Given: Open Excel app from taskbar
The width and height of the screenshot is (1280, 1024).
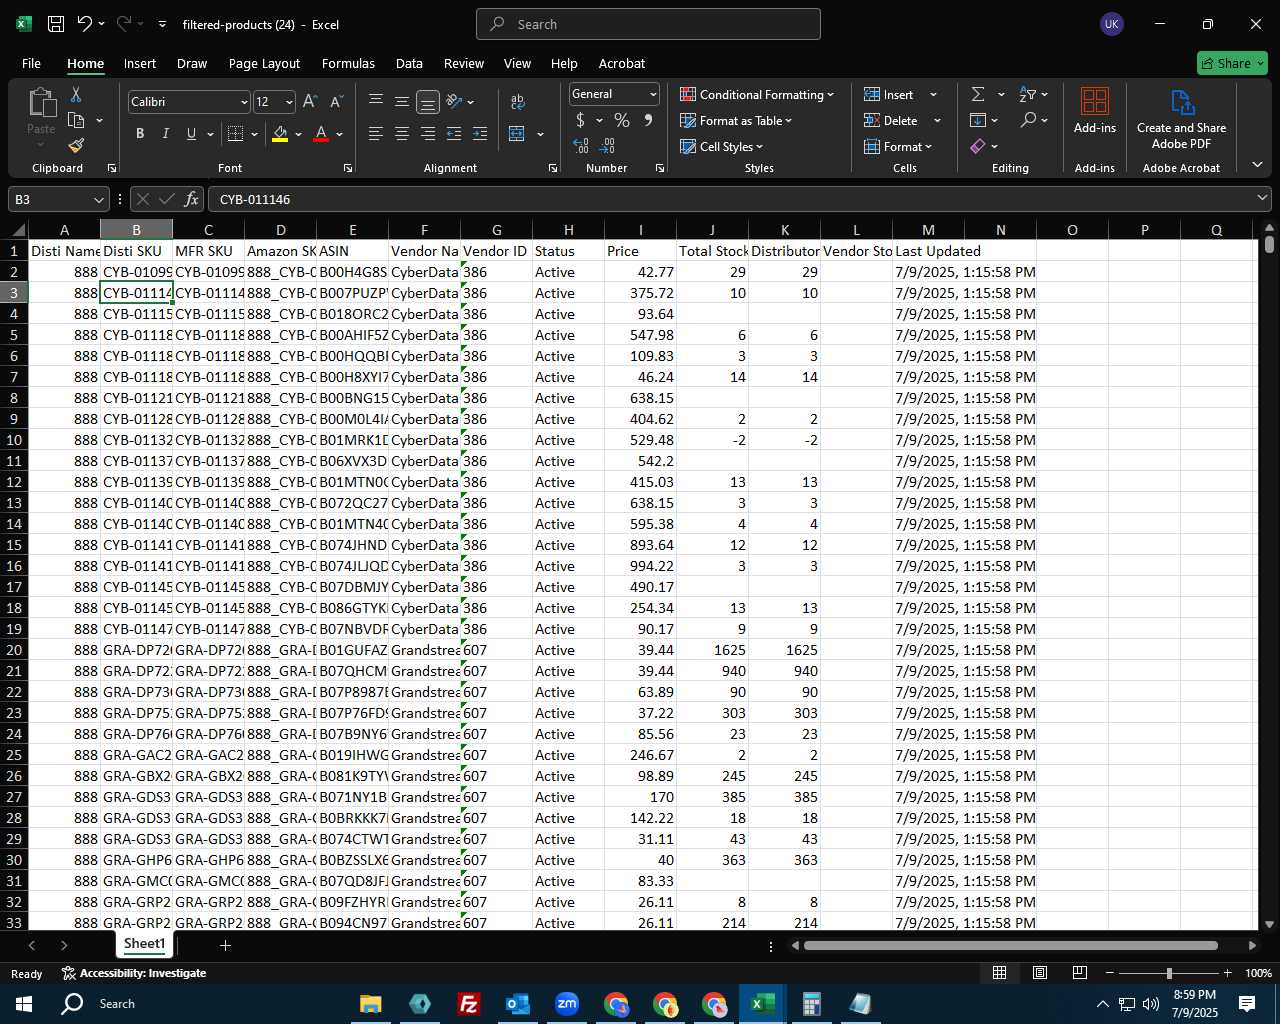Looking at the screenshot, I should (x=762, y=1004).
